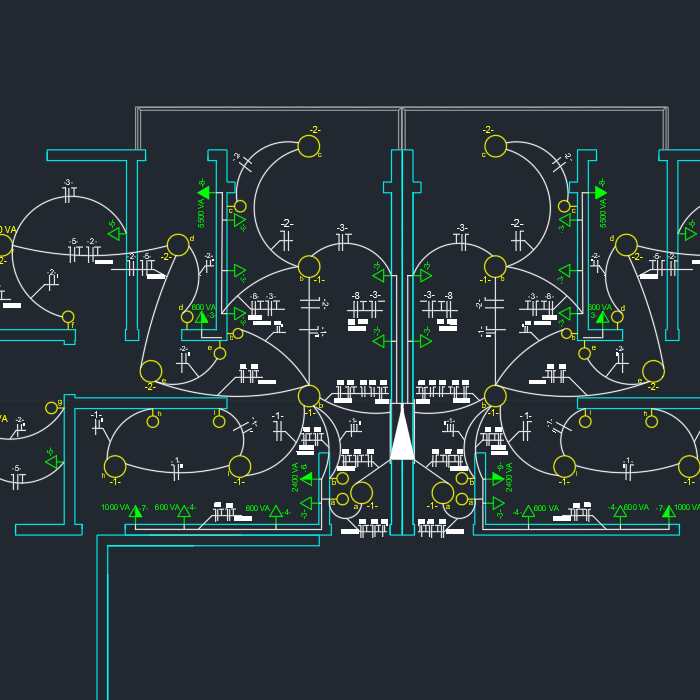Click top-left yellow light circle labeled c
Image resolution: width=700 pixels, height=700 pixels.
(309, 146)
